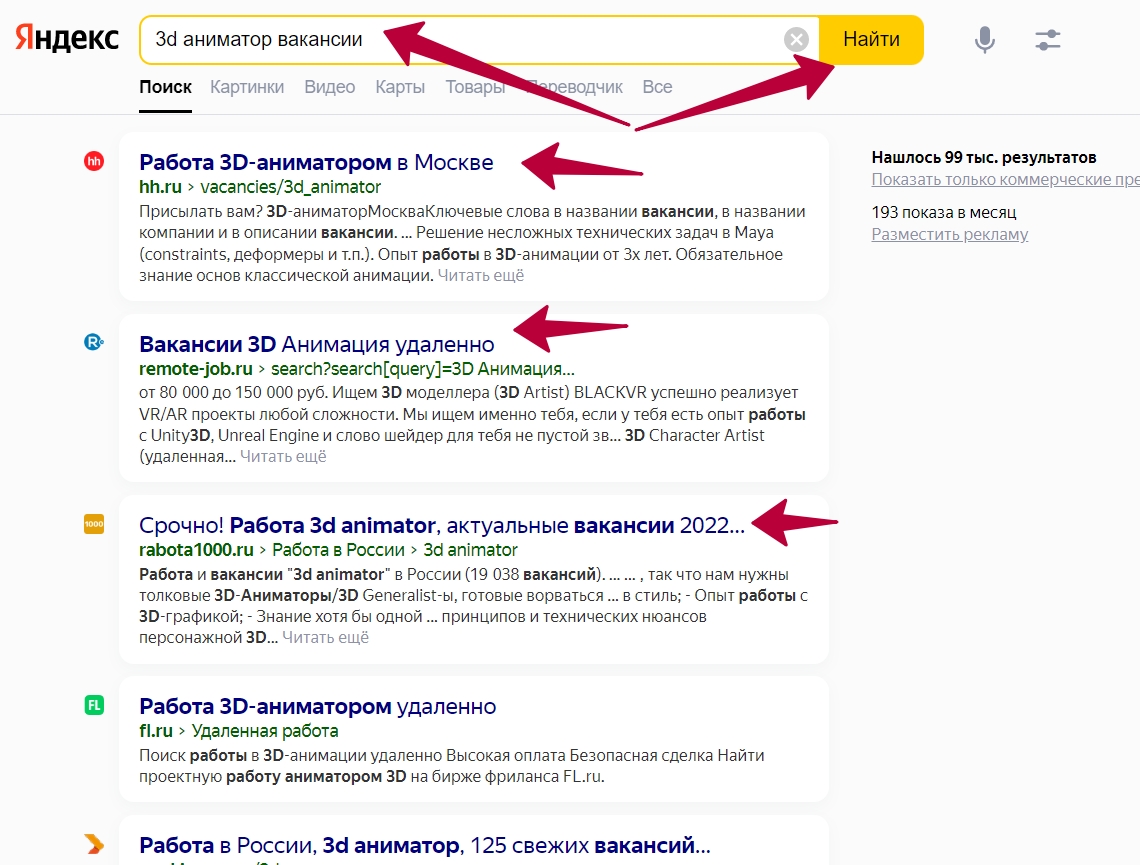Screen dimensions: 1140x865
Task: Click rabota1000.ru domain link
Action: coord(196,550)
